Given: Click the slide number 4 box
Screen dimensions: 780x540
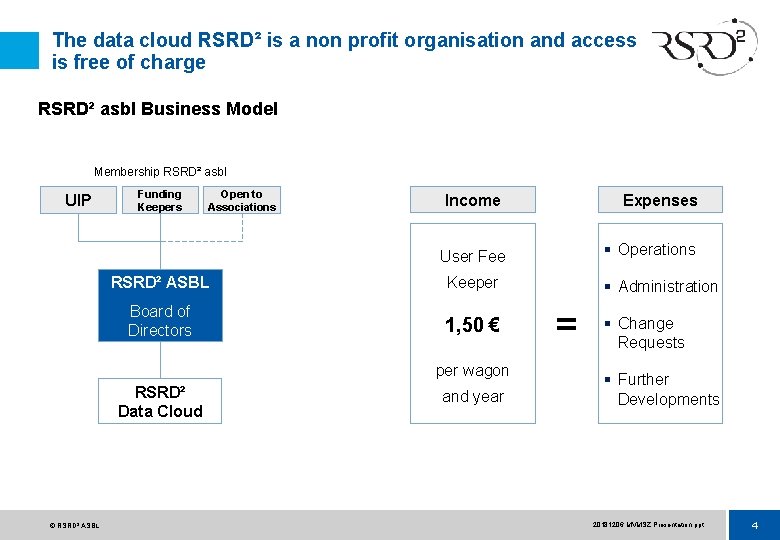Looking at the screenshot, I should tap(754, 525).
